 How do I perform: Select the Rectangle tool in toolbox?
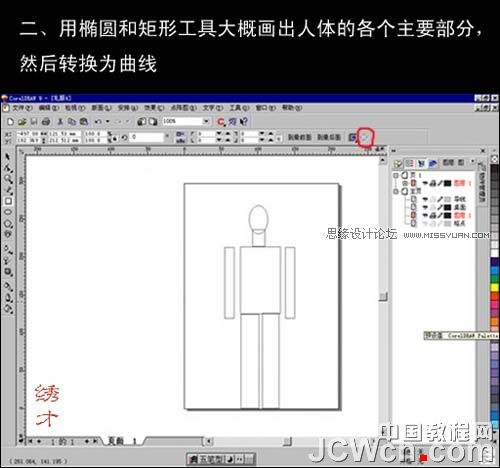coord(8,201)
